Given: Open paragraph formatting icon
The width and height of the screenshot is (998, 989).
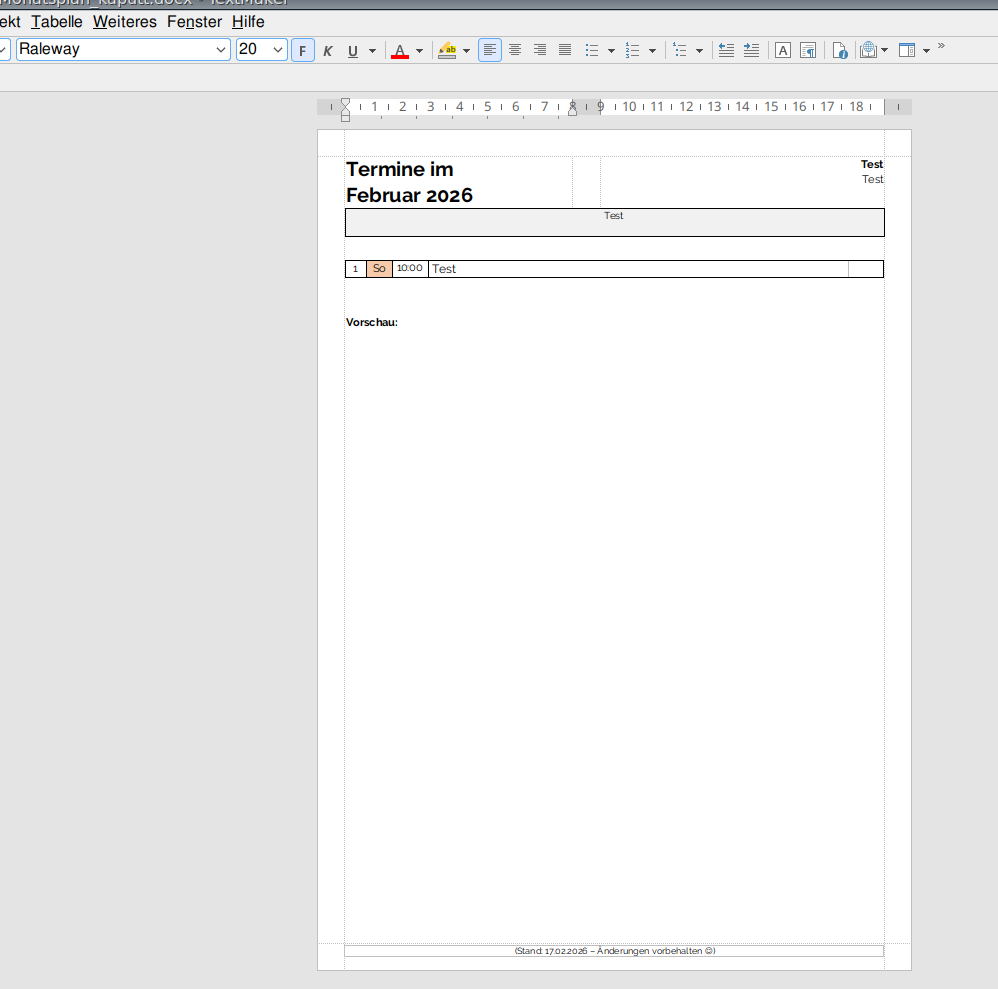Looking at the screenshot, I should (x=808, y=50).
